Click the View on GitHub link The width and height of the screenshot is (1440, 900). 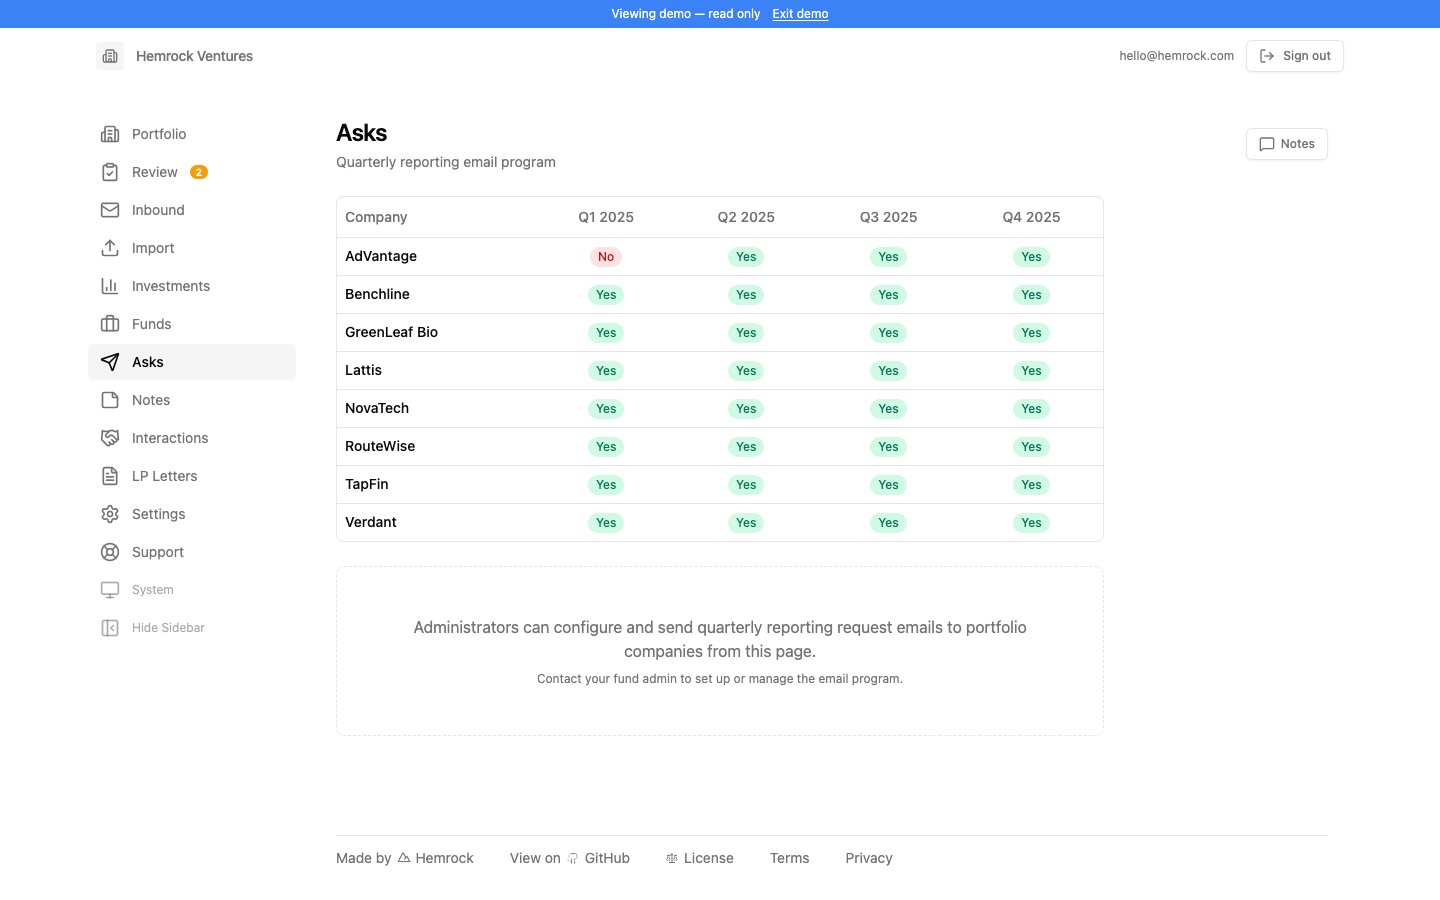click(570, 858)
